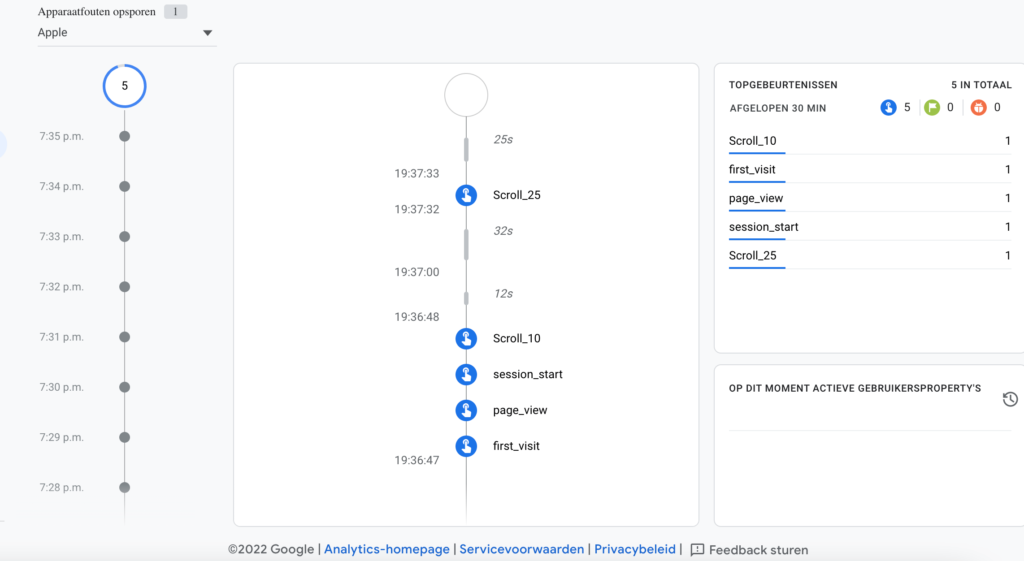This screenshot has height=561, width=1024.
Task: Click the first_visit label in timeline
Action: [516, 446]
